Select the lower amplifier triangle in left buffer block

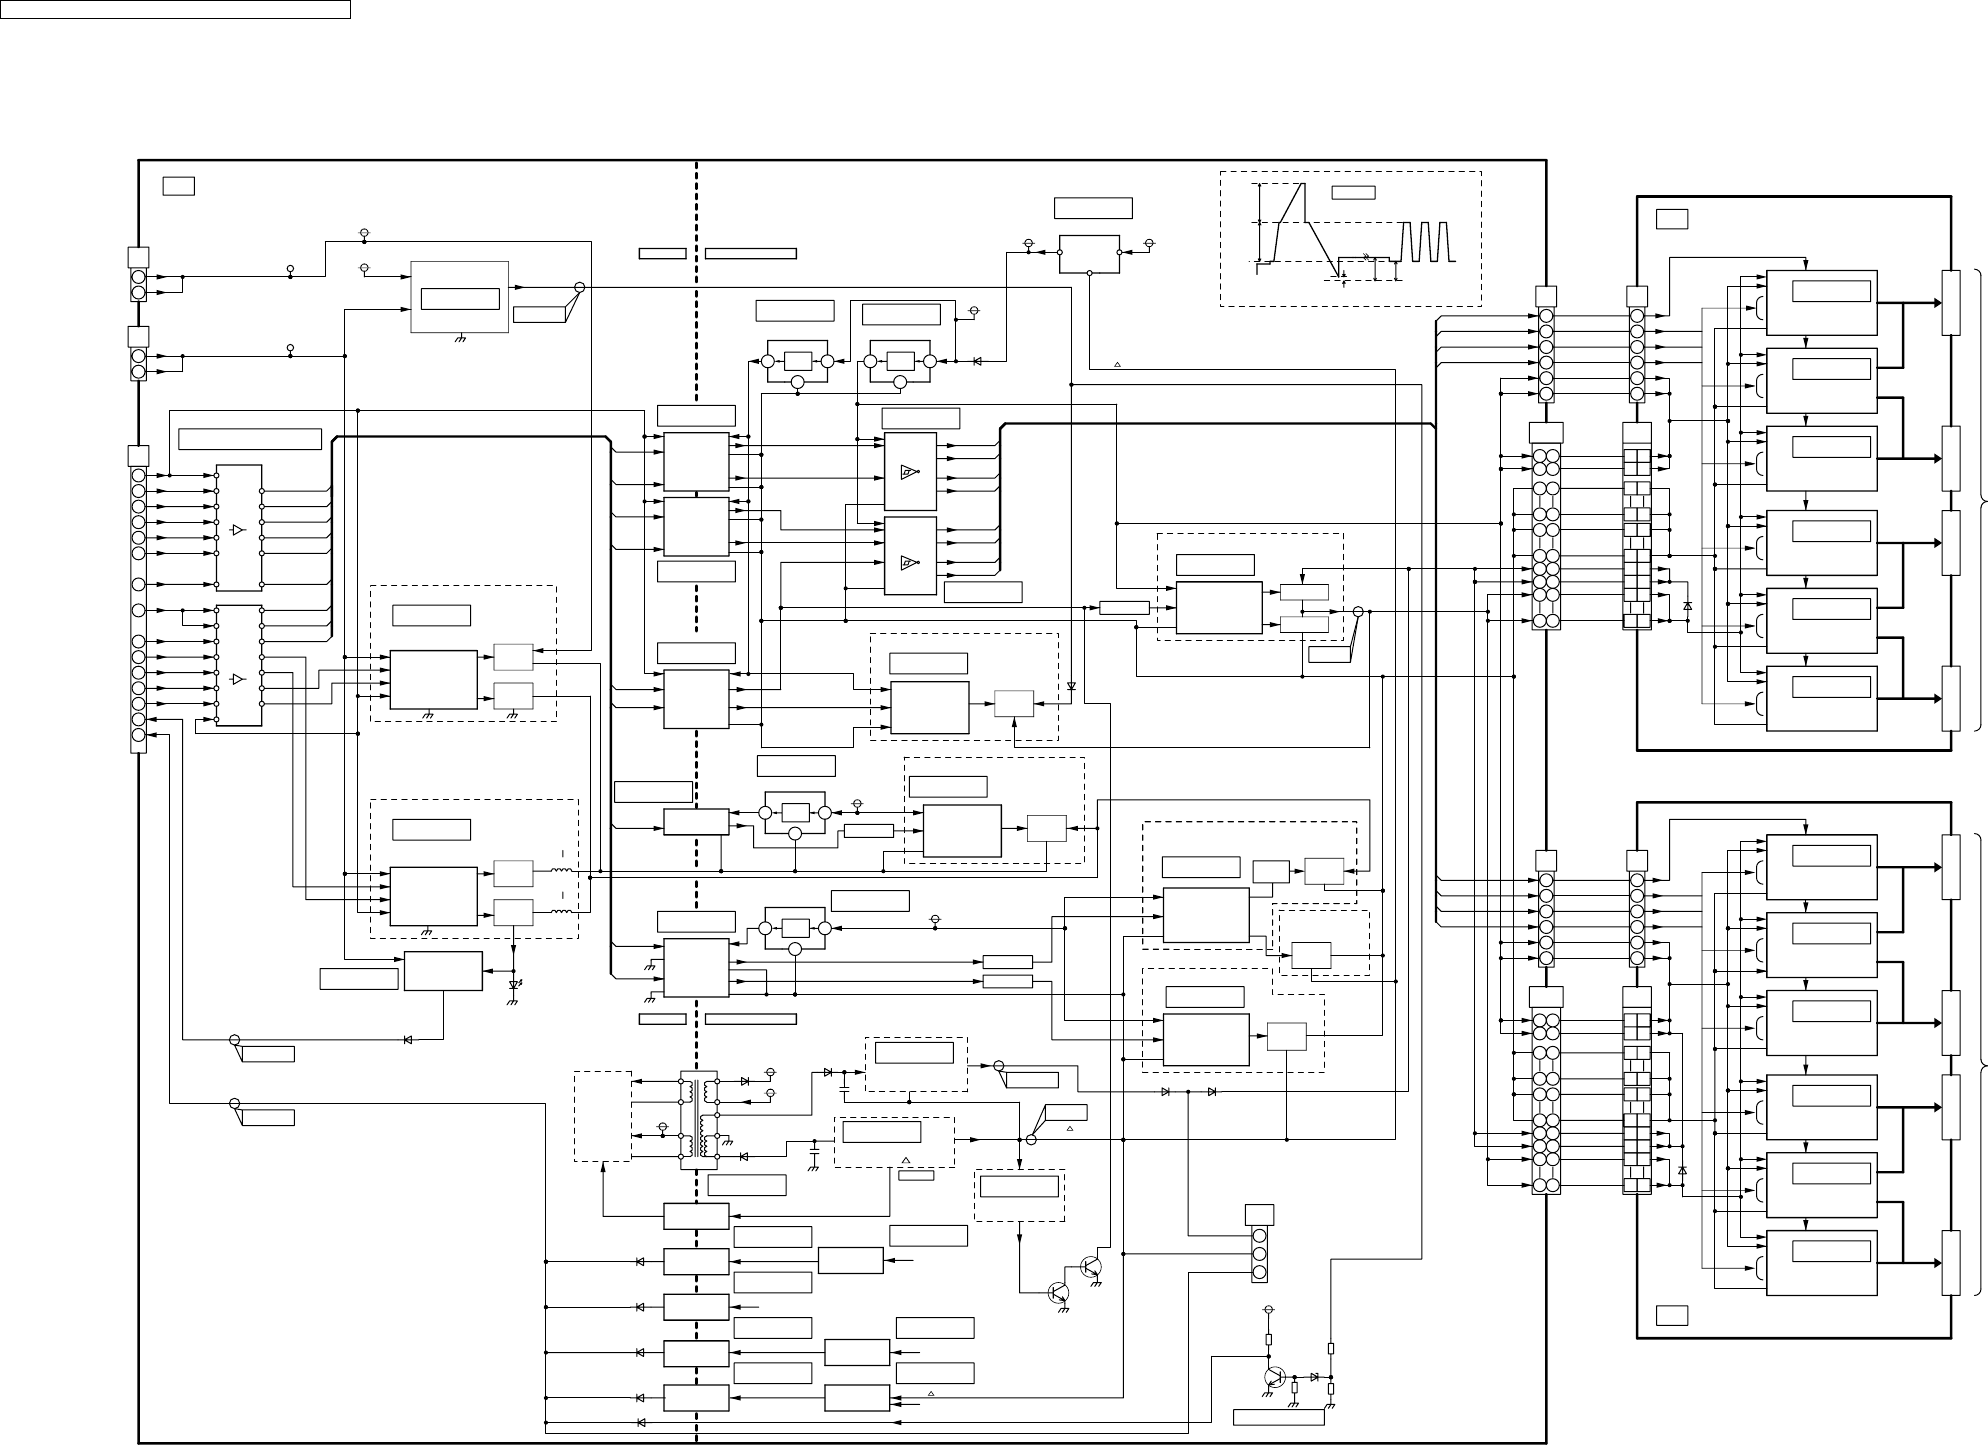pyautogui.click(x=237, y=679)
